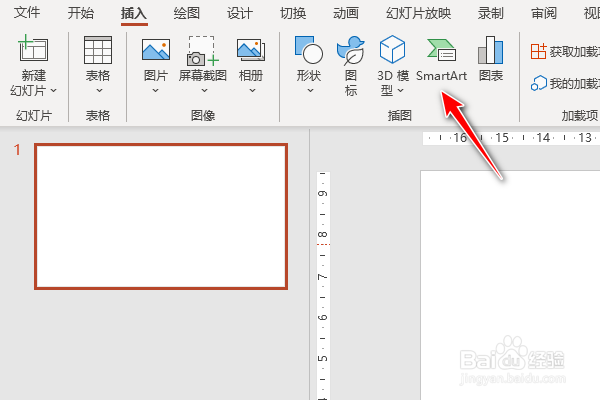Click the Pictures (图片) icon
This screenshot has height=400, width=600.
(156, 49)
